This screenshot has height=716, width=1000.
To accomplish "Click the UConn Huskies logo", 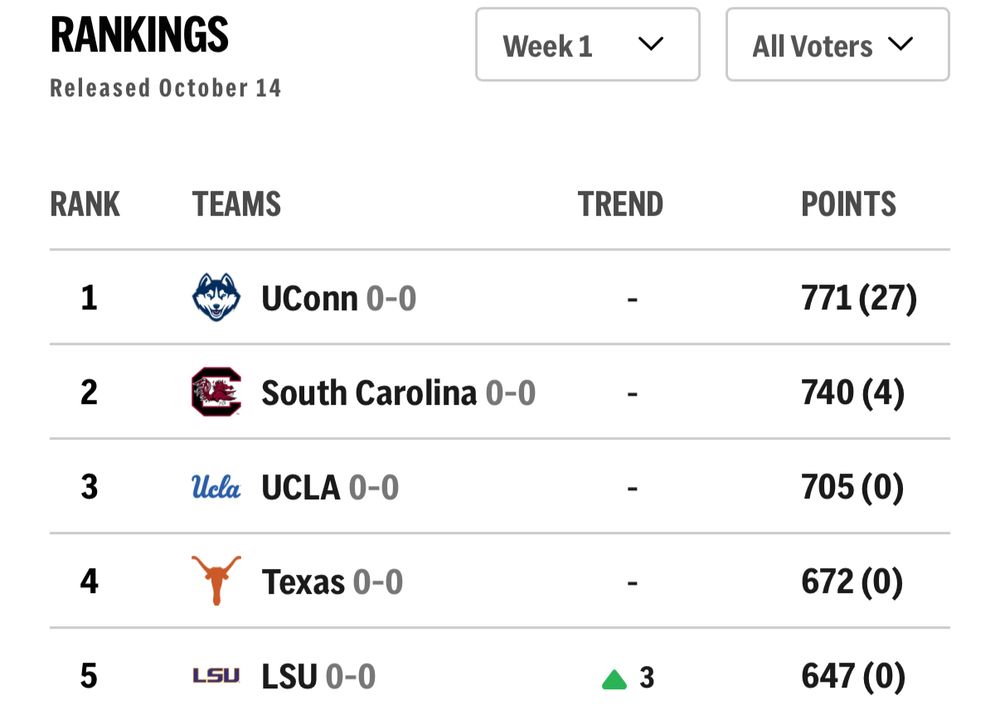I will pyautogui.click(x=216, y=298).
